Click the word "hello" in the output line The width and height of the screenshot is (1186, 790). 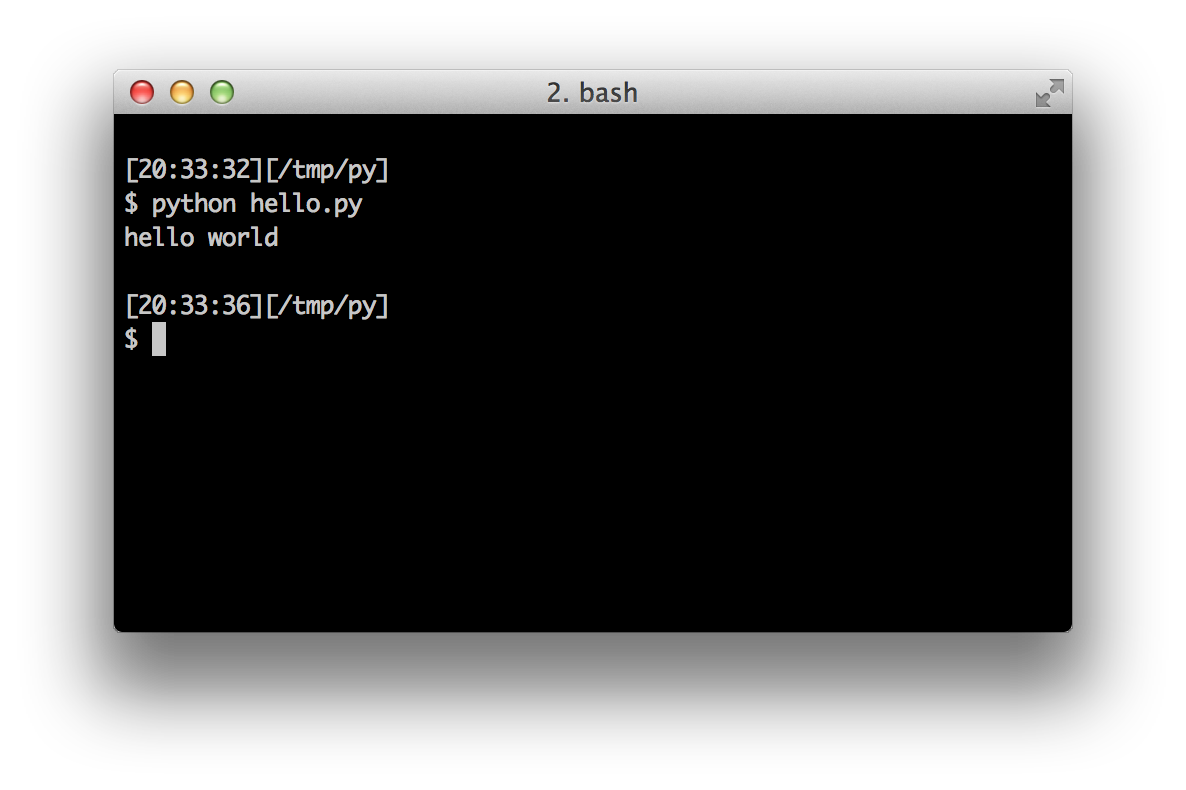point(159,238)
